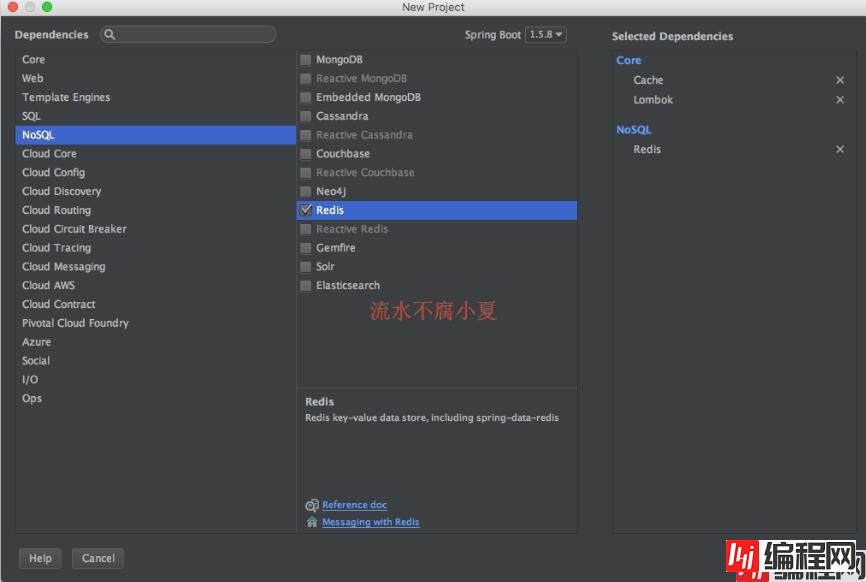Tick the Elasticsearch checkbox
866x582 pixels.
(x=306, y=286)
